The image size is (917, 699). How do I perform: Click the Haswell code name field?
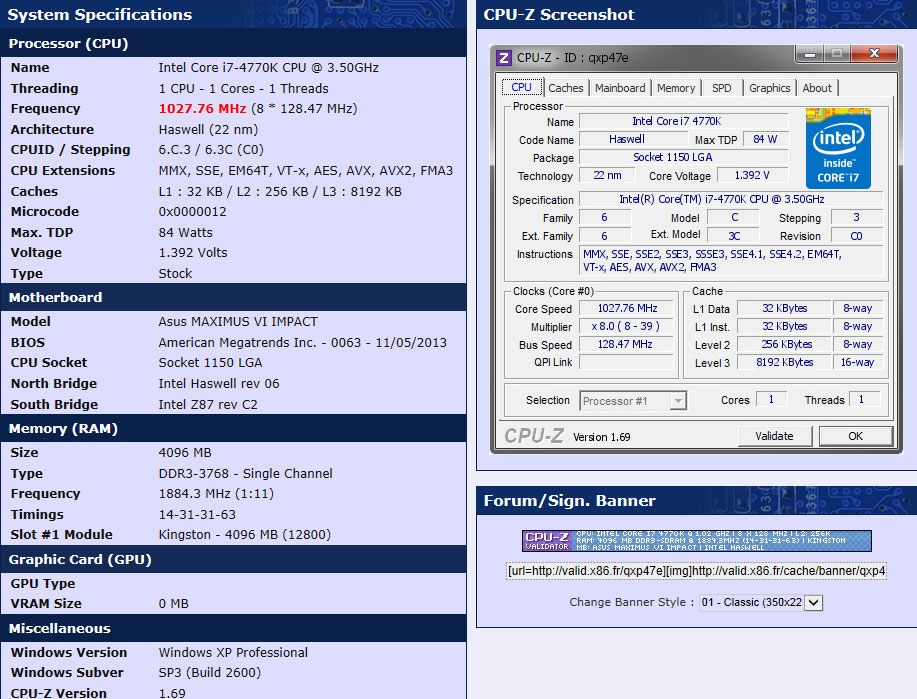click(x=633, y=139)
